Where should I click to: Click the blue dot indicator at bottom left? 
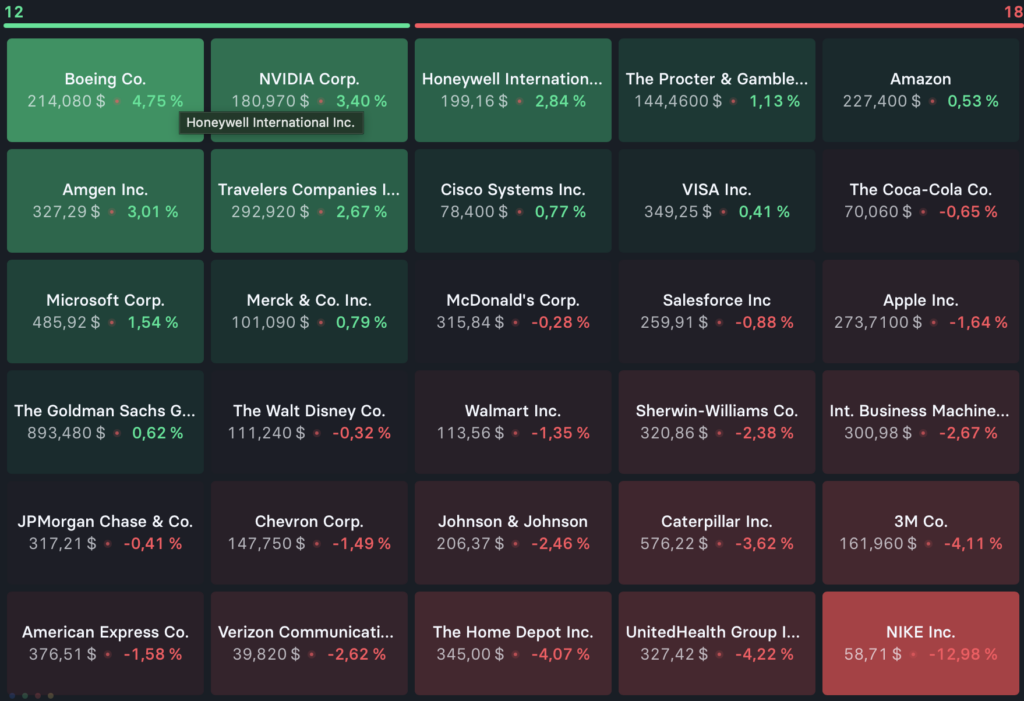tap(12, 695)
